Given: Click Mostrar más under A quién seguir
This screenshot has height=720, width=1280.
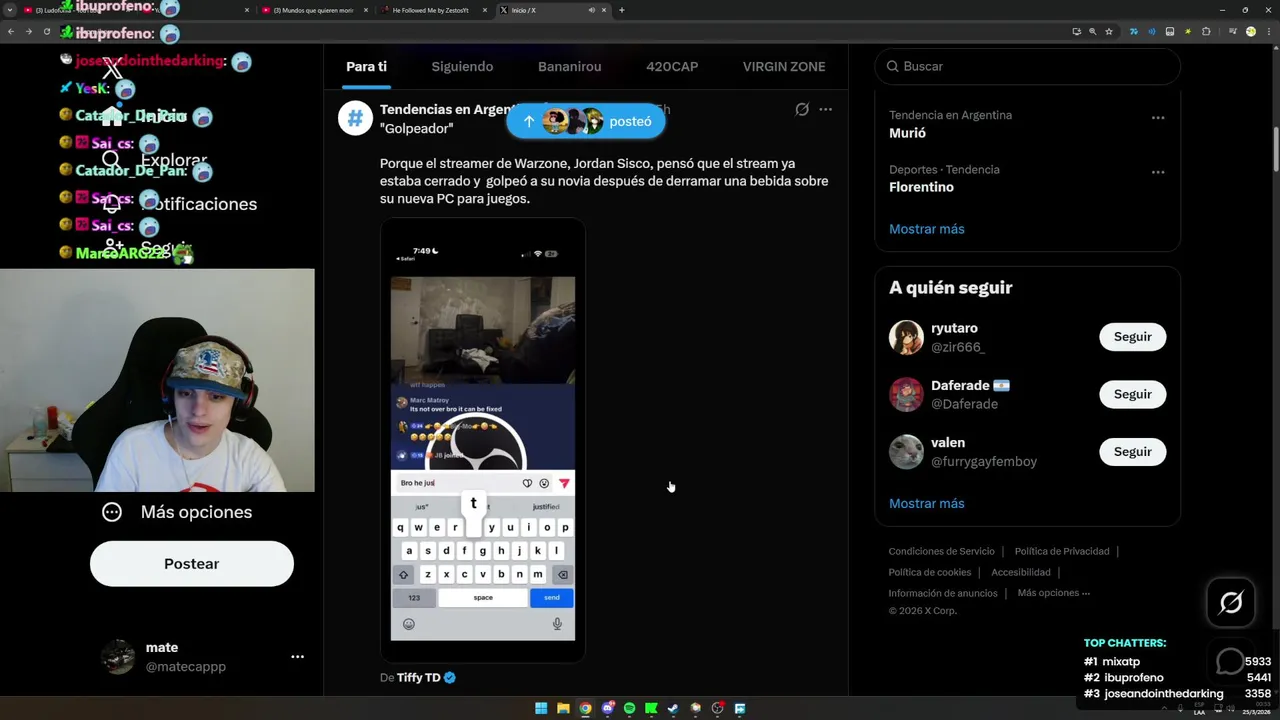Looking at the screenshot, I should pos(927,503).
